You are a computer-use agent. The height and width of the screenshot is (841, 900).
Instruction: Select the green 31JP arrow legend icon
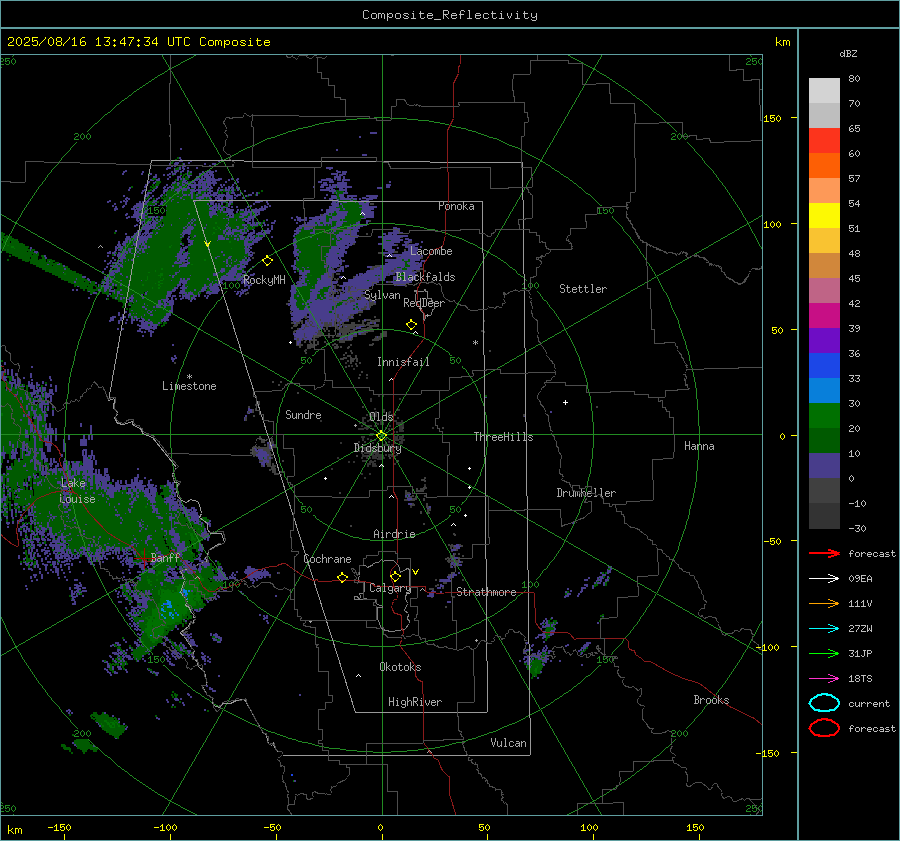(x=824, y=653)
